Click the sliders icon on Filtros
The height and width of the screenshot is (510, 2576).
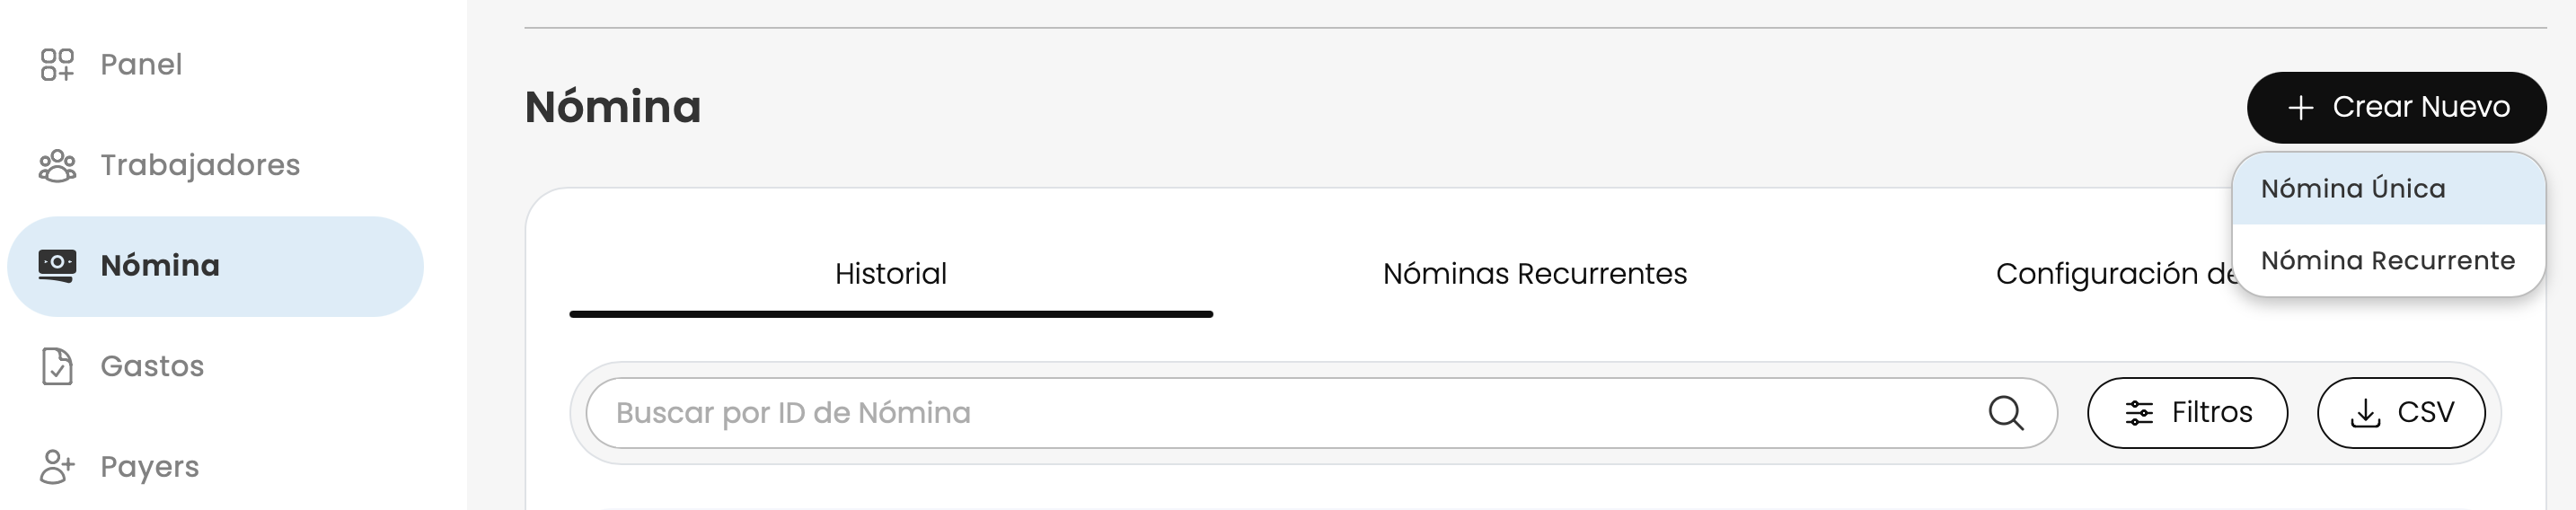coord(2139,413)
